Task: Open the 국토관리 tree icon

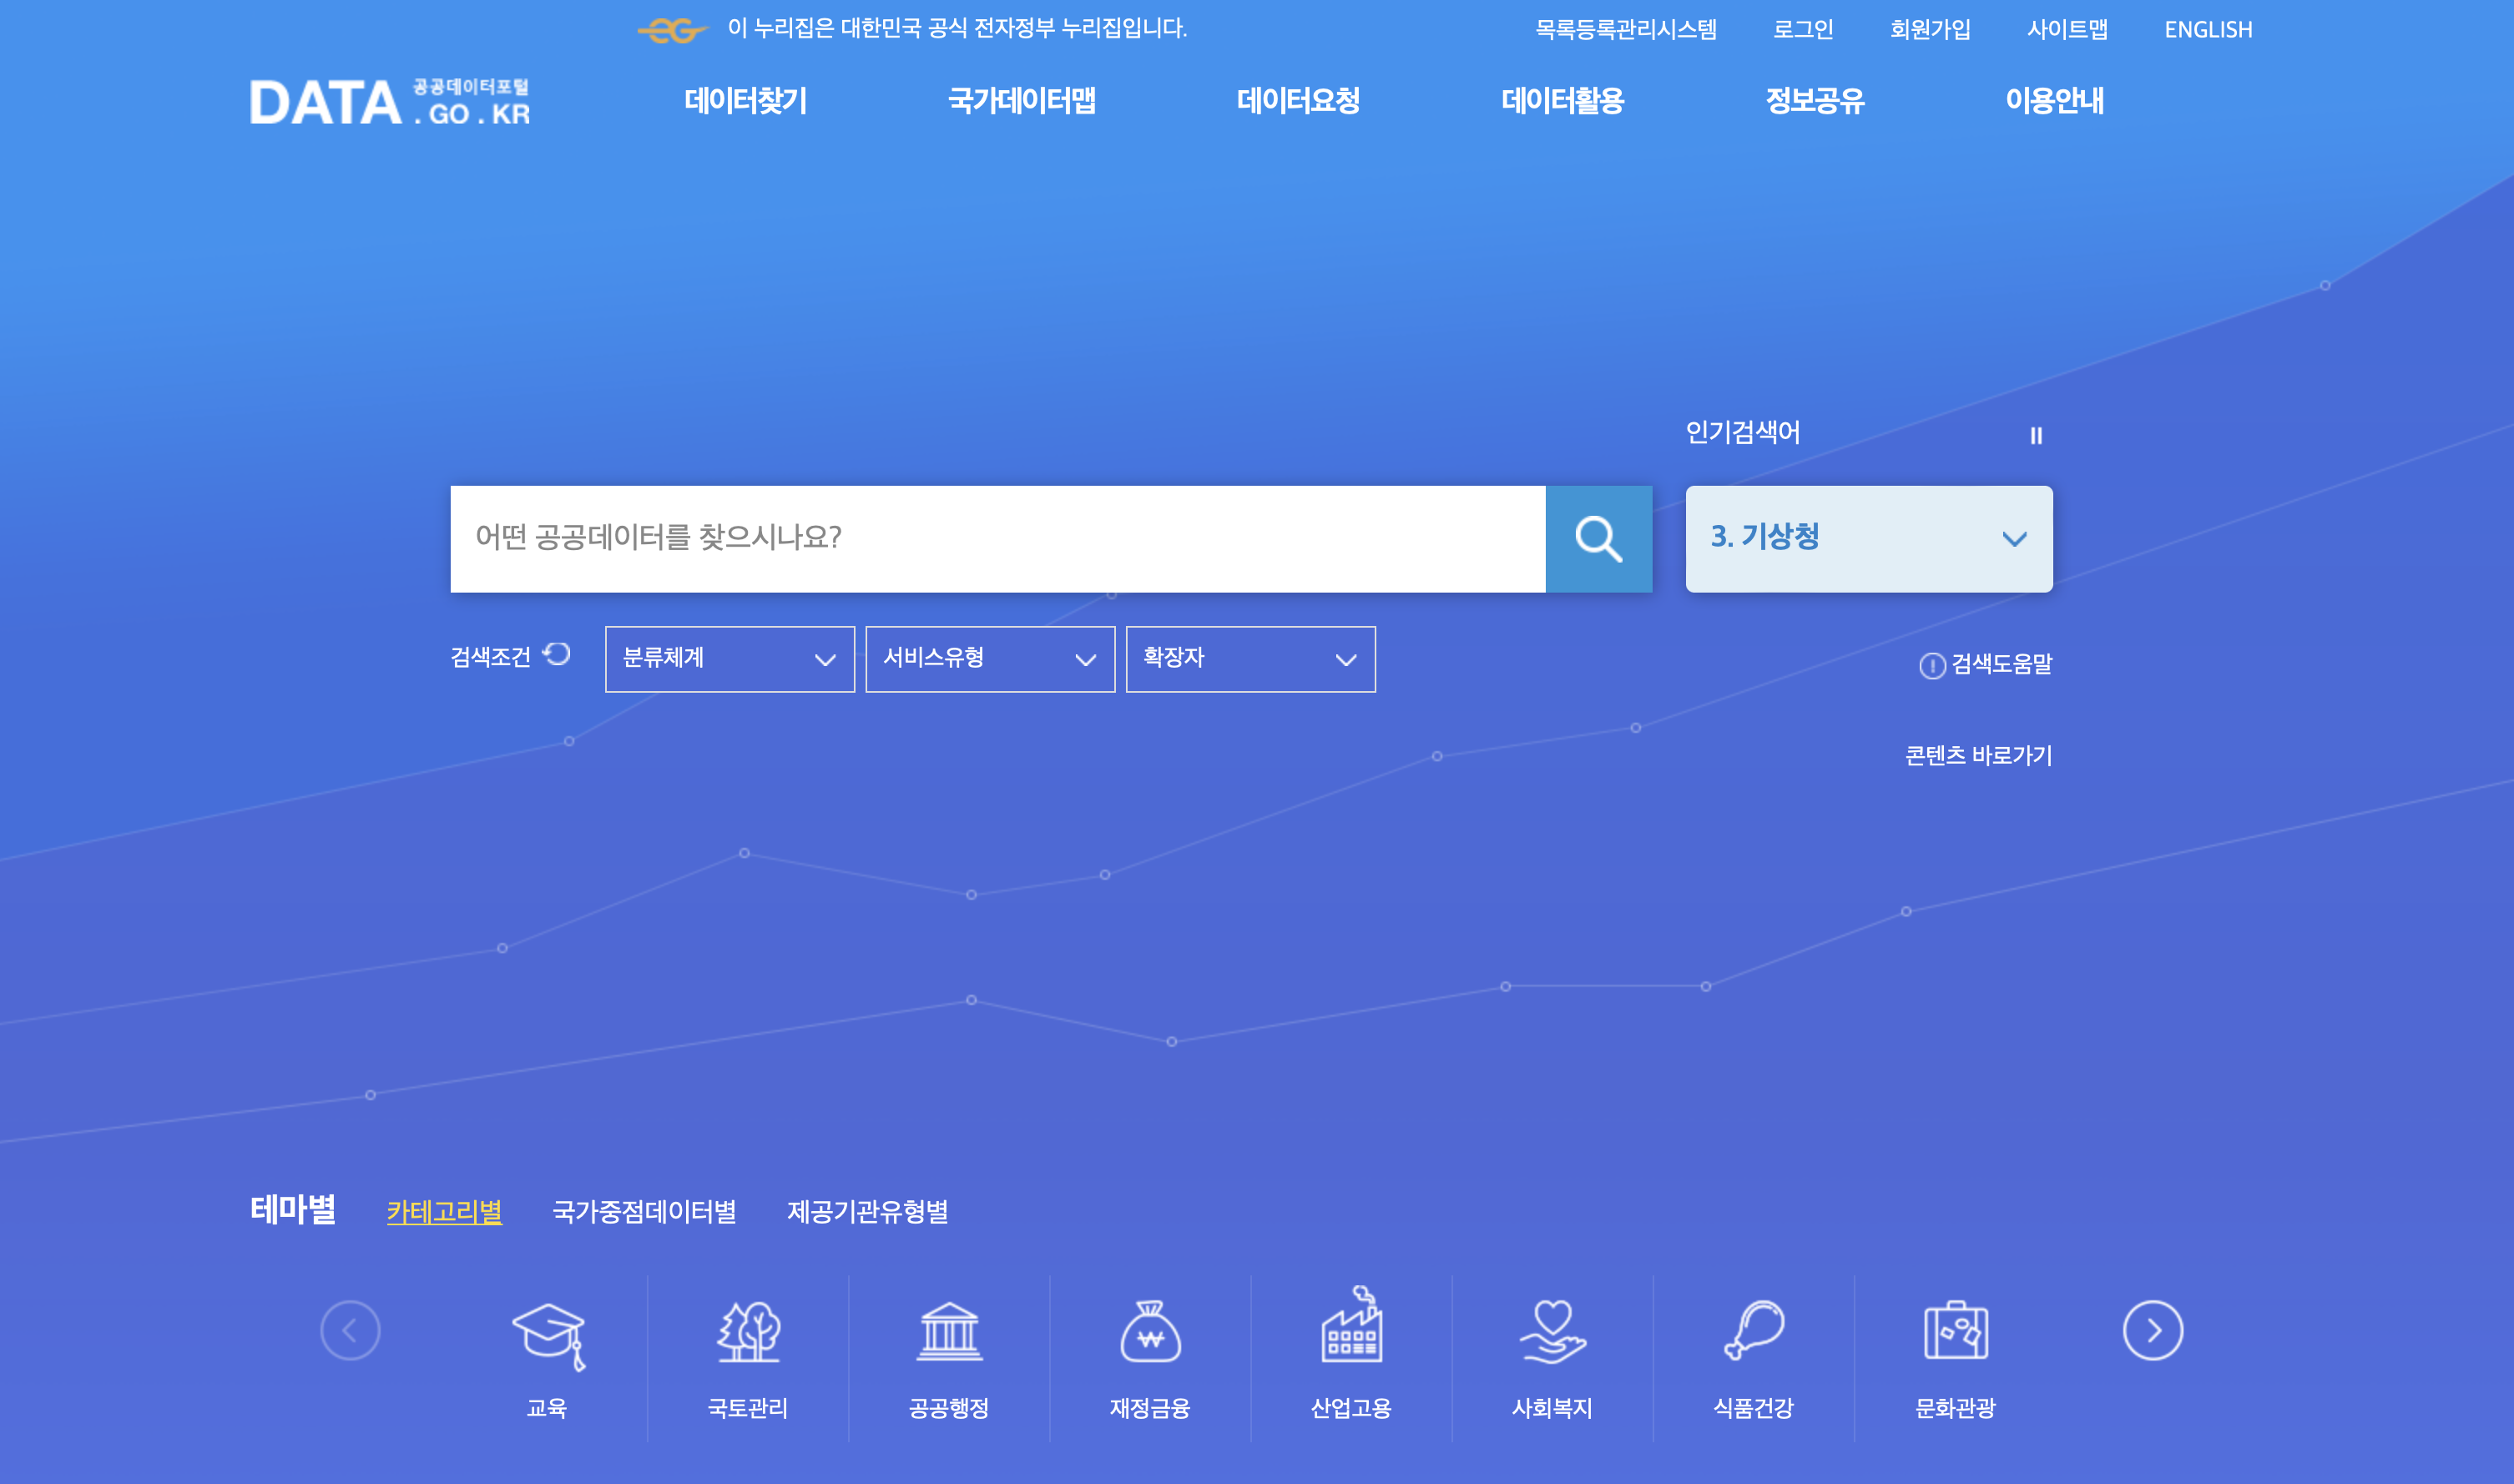Action: coord(748,1331)
